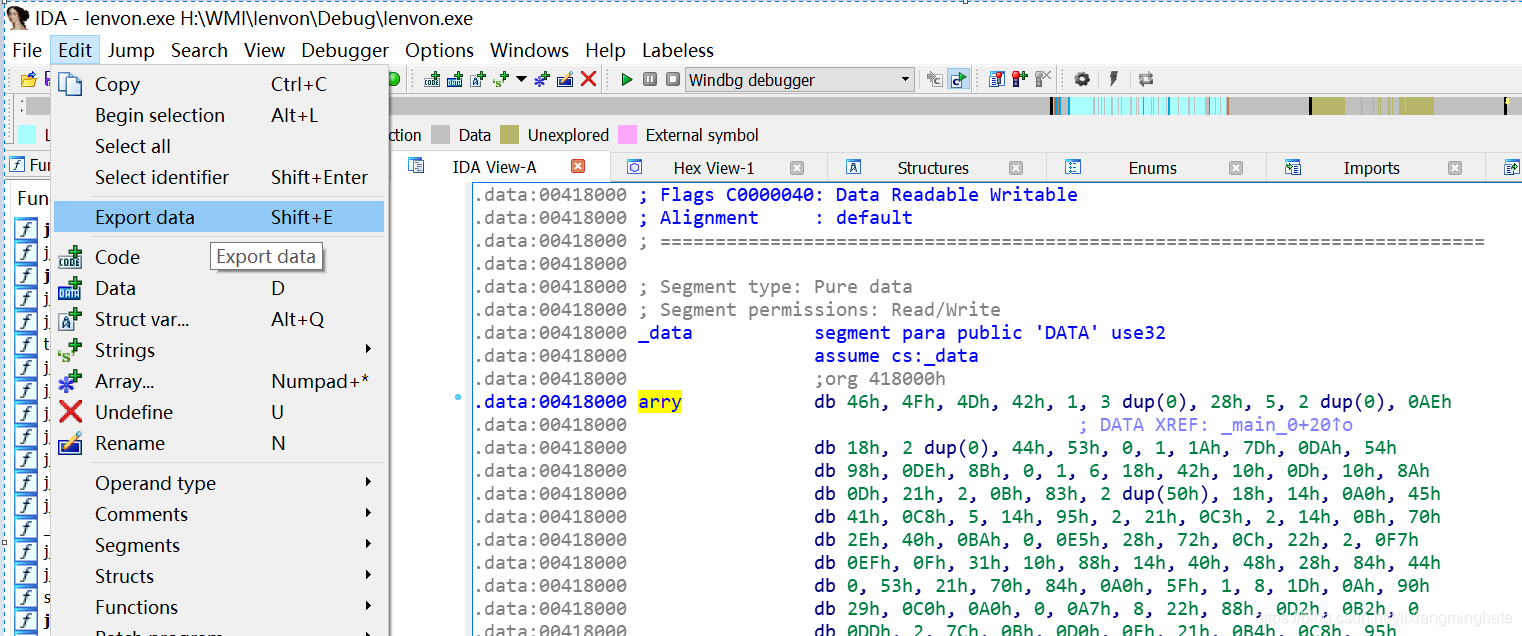
Task: Open the Help menu
Action: [x=605, y=50]
